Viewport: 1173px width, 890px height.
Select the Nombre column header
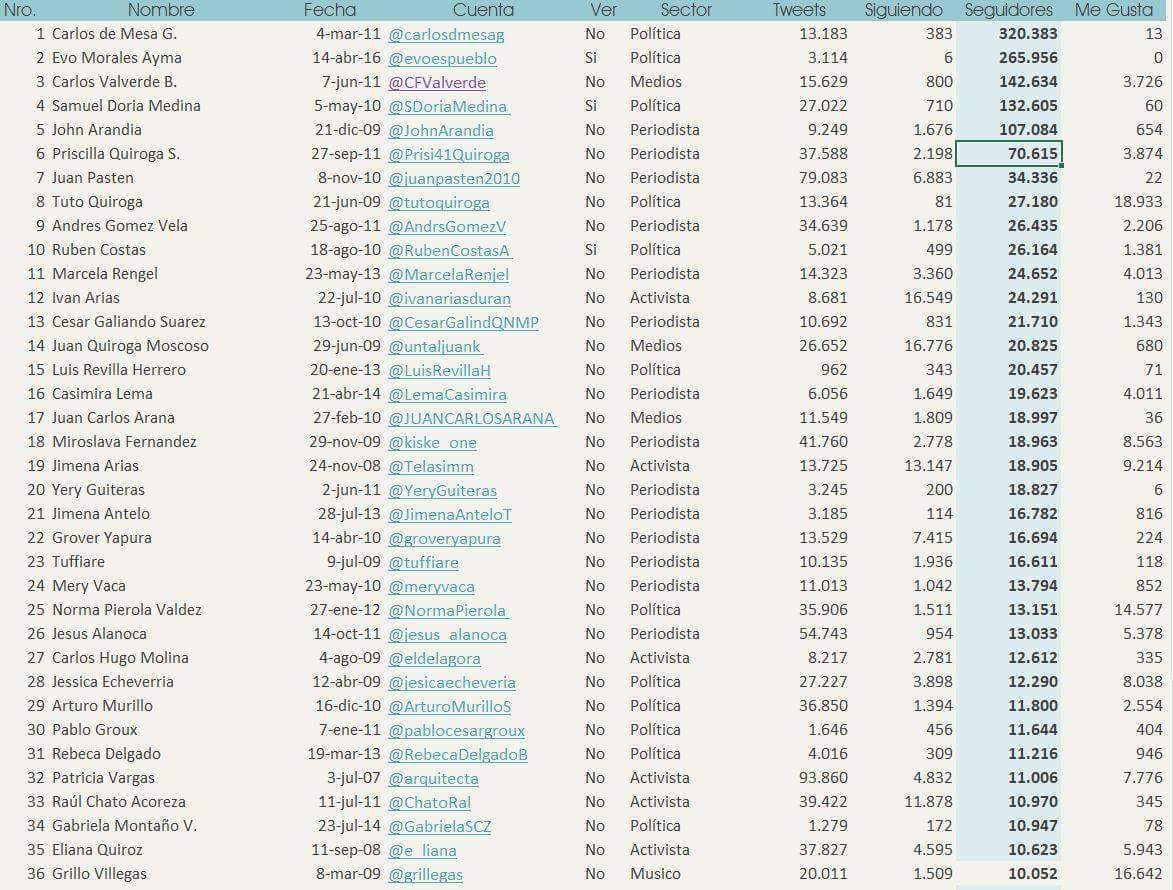tap(161, 10)
